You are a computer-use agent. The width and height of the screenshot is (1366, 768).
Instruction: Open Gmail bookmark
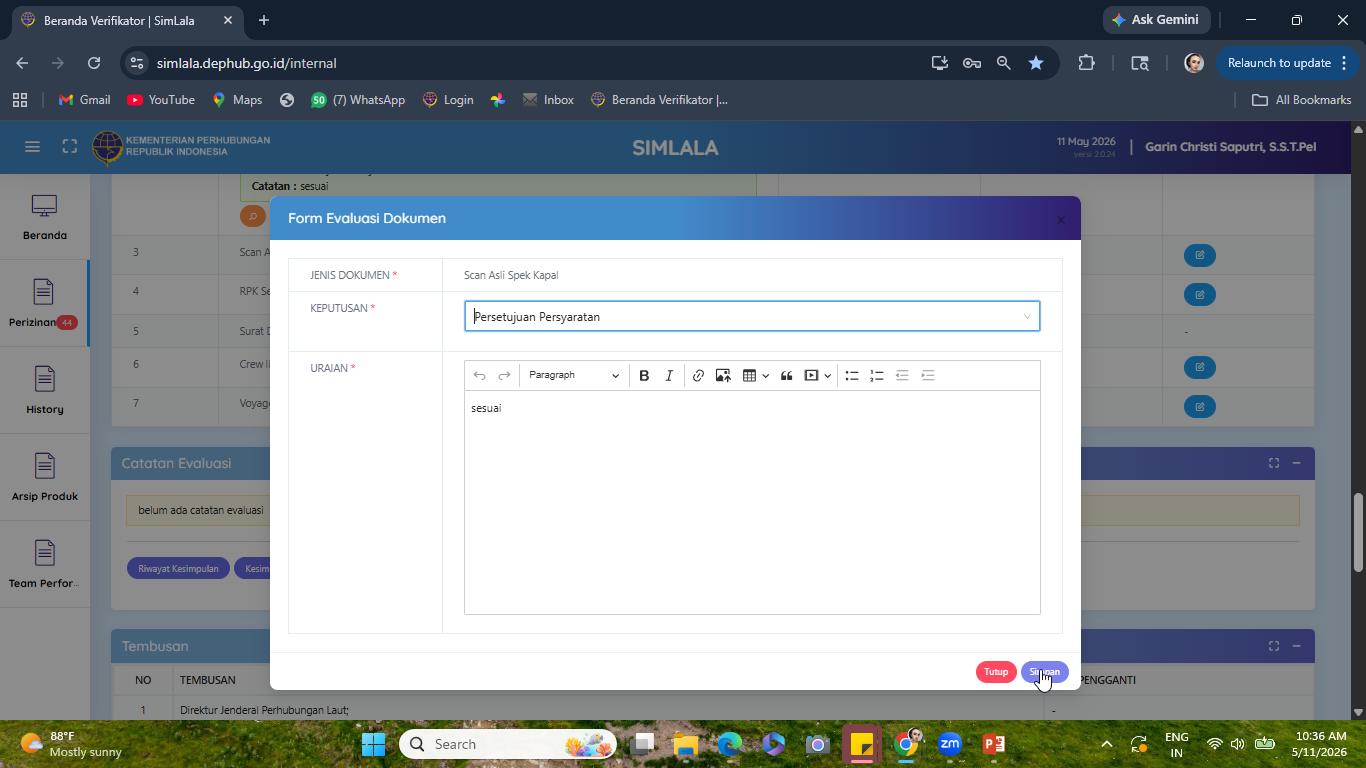point(84,100)
